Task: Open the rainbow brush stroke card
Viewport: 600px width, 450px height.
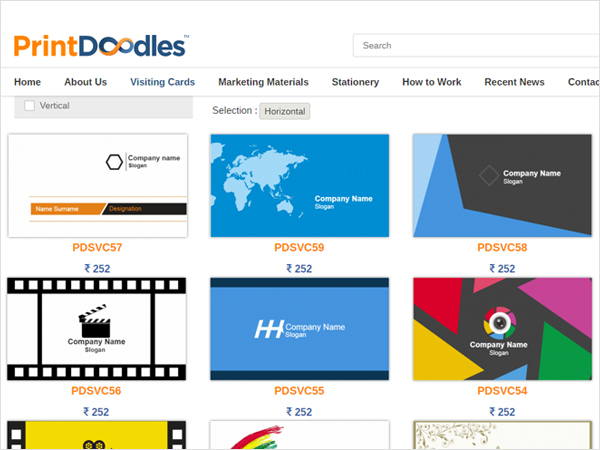Action: pyautogui.click(x=300, y=435)
